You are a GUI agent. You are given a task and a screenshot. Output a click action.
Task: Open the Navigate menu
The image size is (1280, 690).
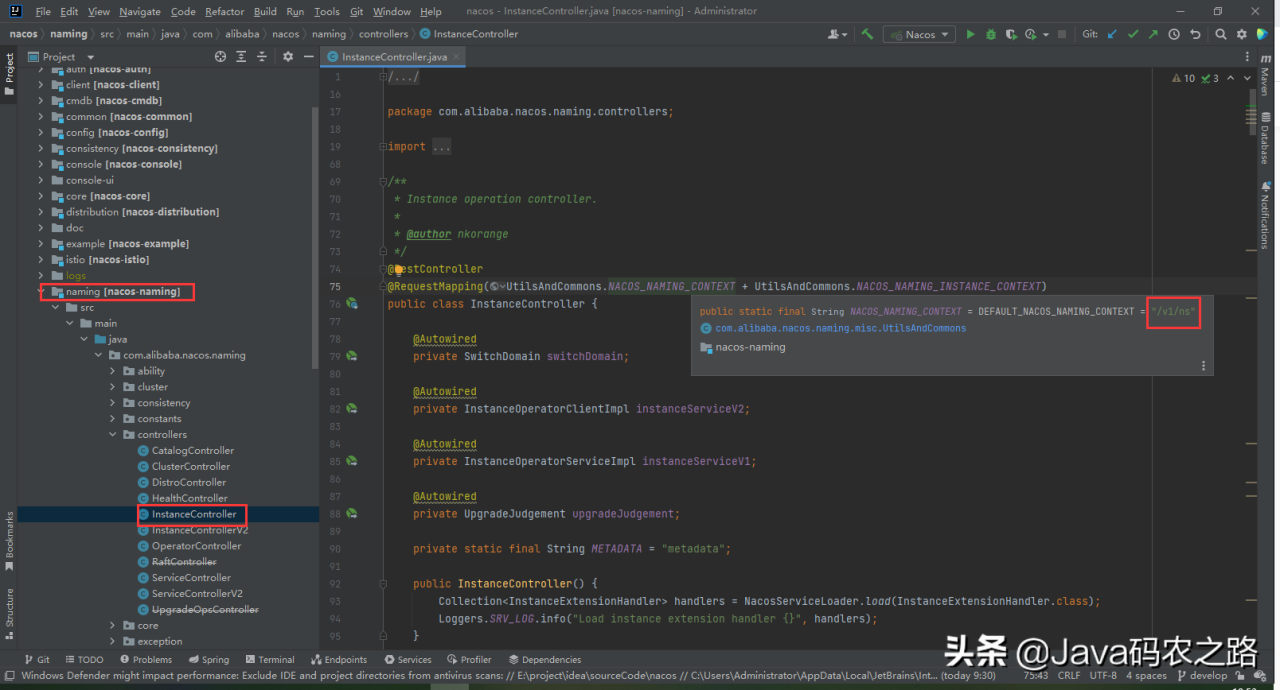point(140,12)
